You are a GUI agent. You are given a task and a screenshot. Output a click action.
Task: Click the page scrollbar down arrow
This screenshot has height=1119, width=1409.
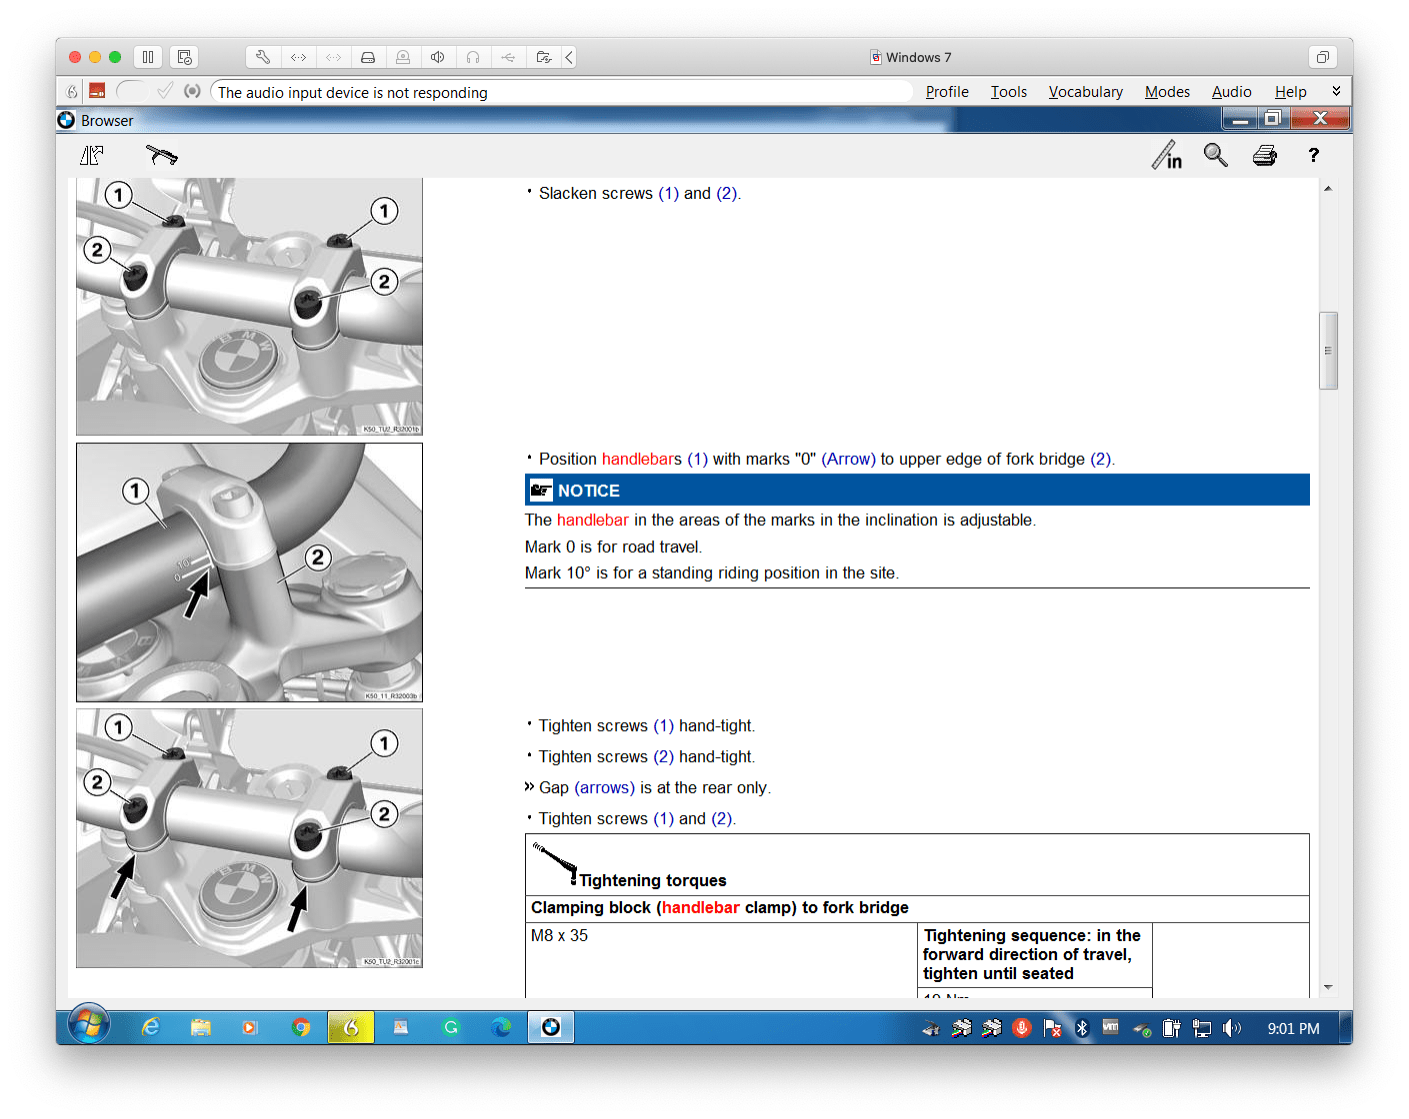coord(1328,987)
